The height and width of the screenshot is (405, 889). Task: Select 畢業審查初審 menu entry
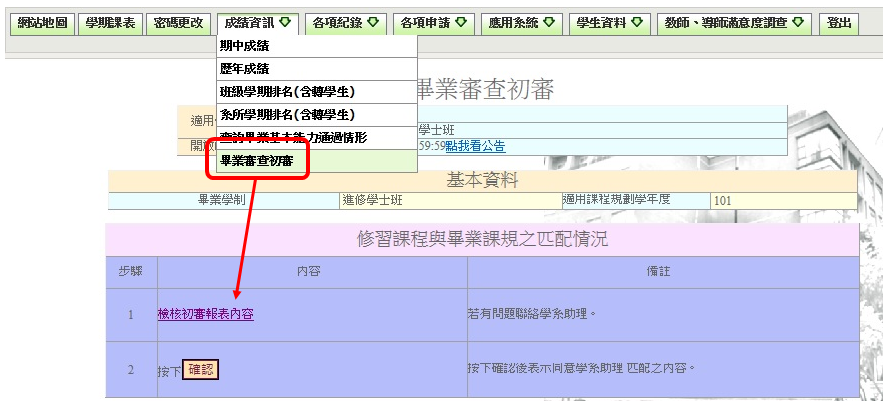[x=317, y=161]
